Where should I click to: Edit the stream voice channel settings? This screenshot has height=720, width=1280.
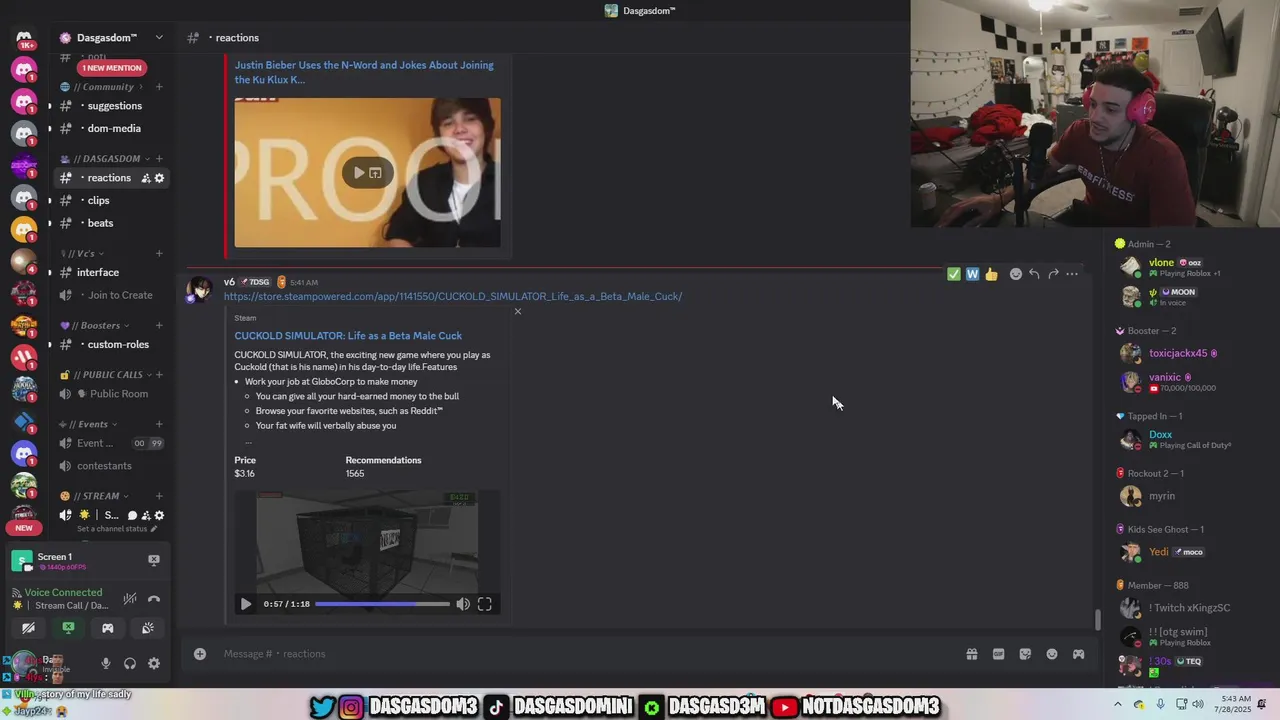click(159, 515)
